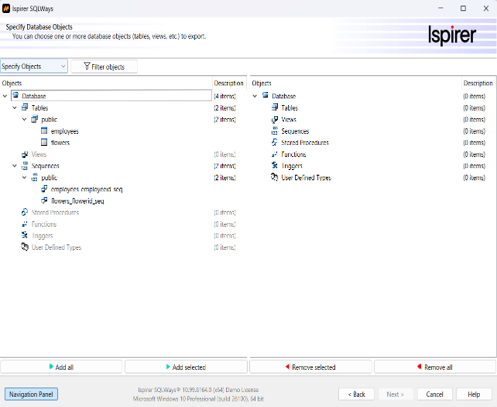Click the Functions icon in left tree

25,224
